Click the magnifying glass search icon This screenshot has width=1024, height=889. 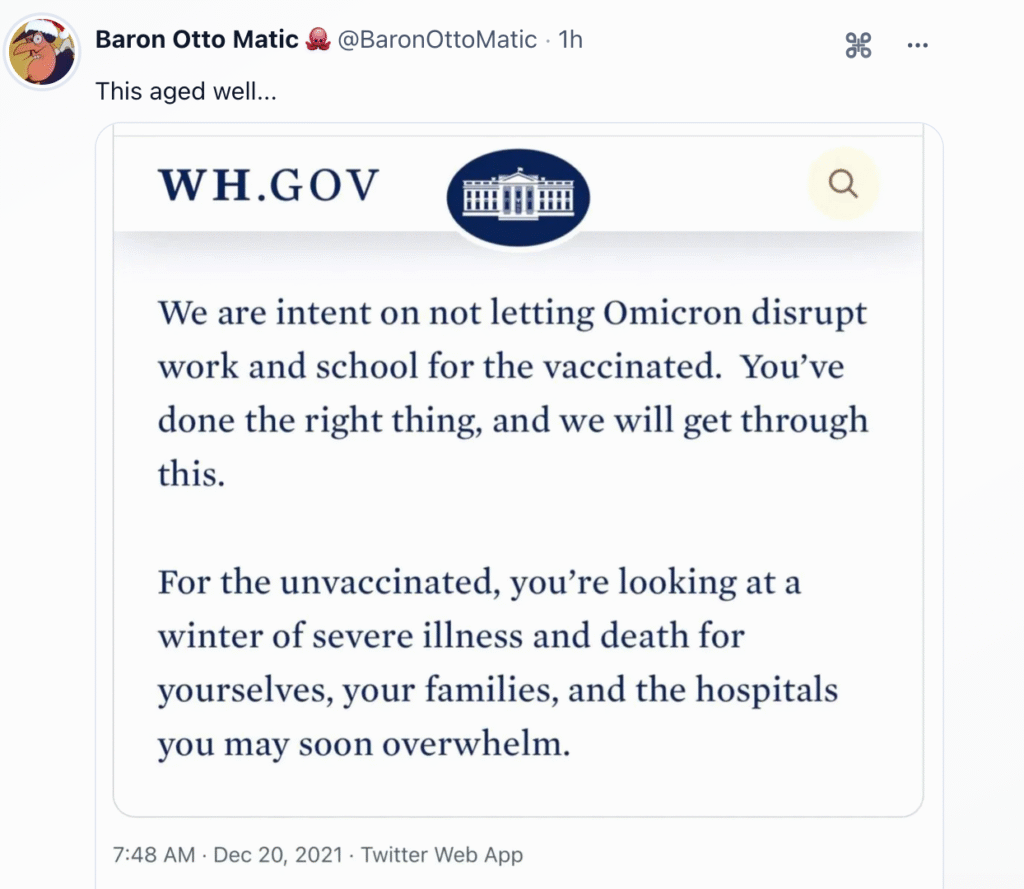click(x=843, y=184)
